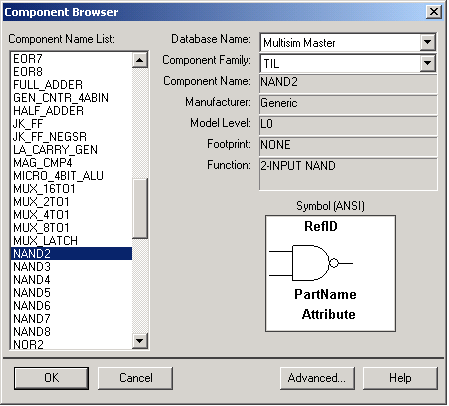Click the Footprint field showing NONE

(348, 147)
